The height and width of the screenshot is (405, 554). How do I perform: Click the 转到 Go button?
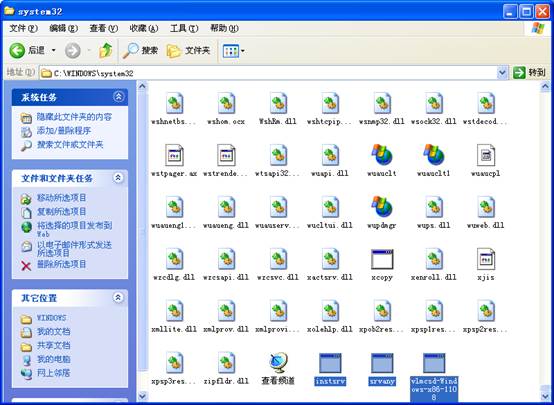click(x=529, y=73)
